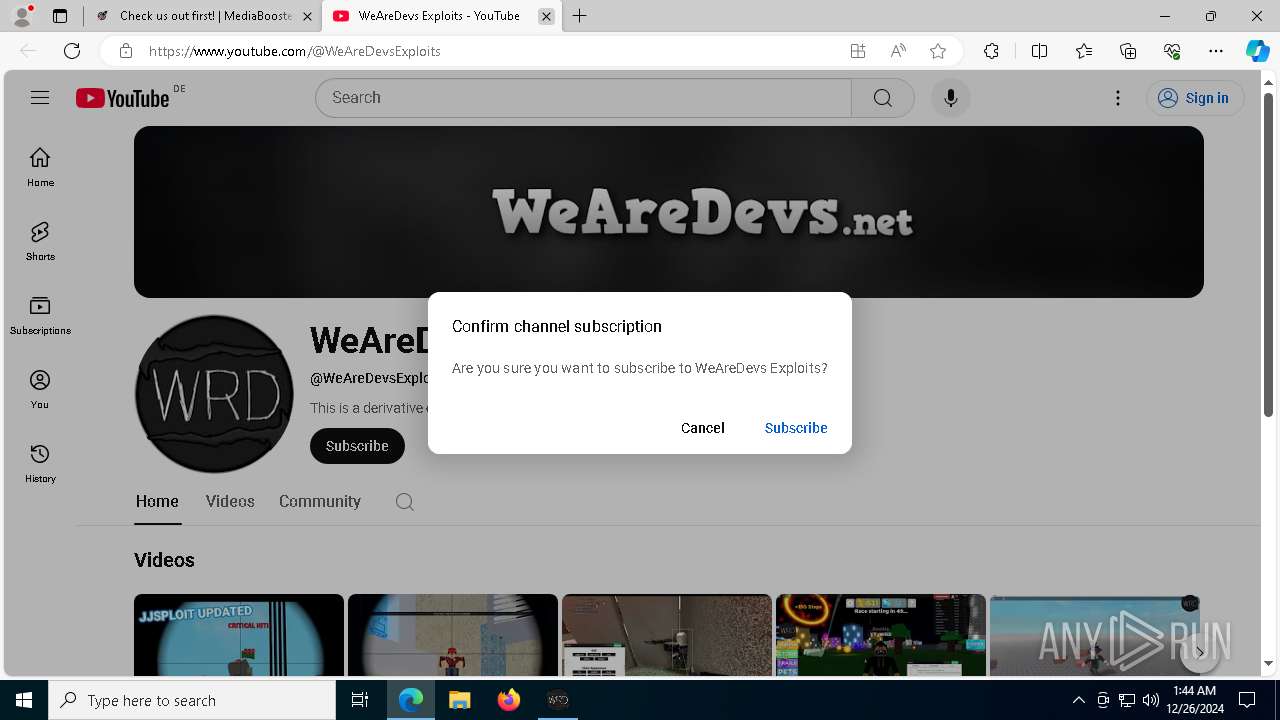Screen dimensions: 1280x720
Task: Open the notifications action center
Action: [x=1247, y=700]
